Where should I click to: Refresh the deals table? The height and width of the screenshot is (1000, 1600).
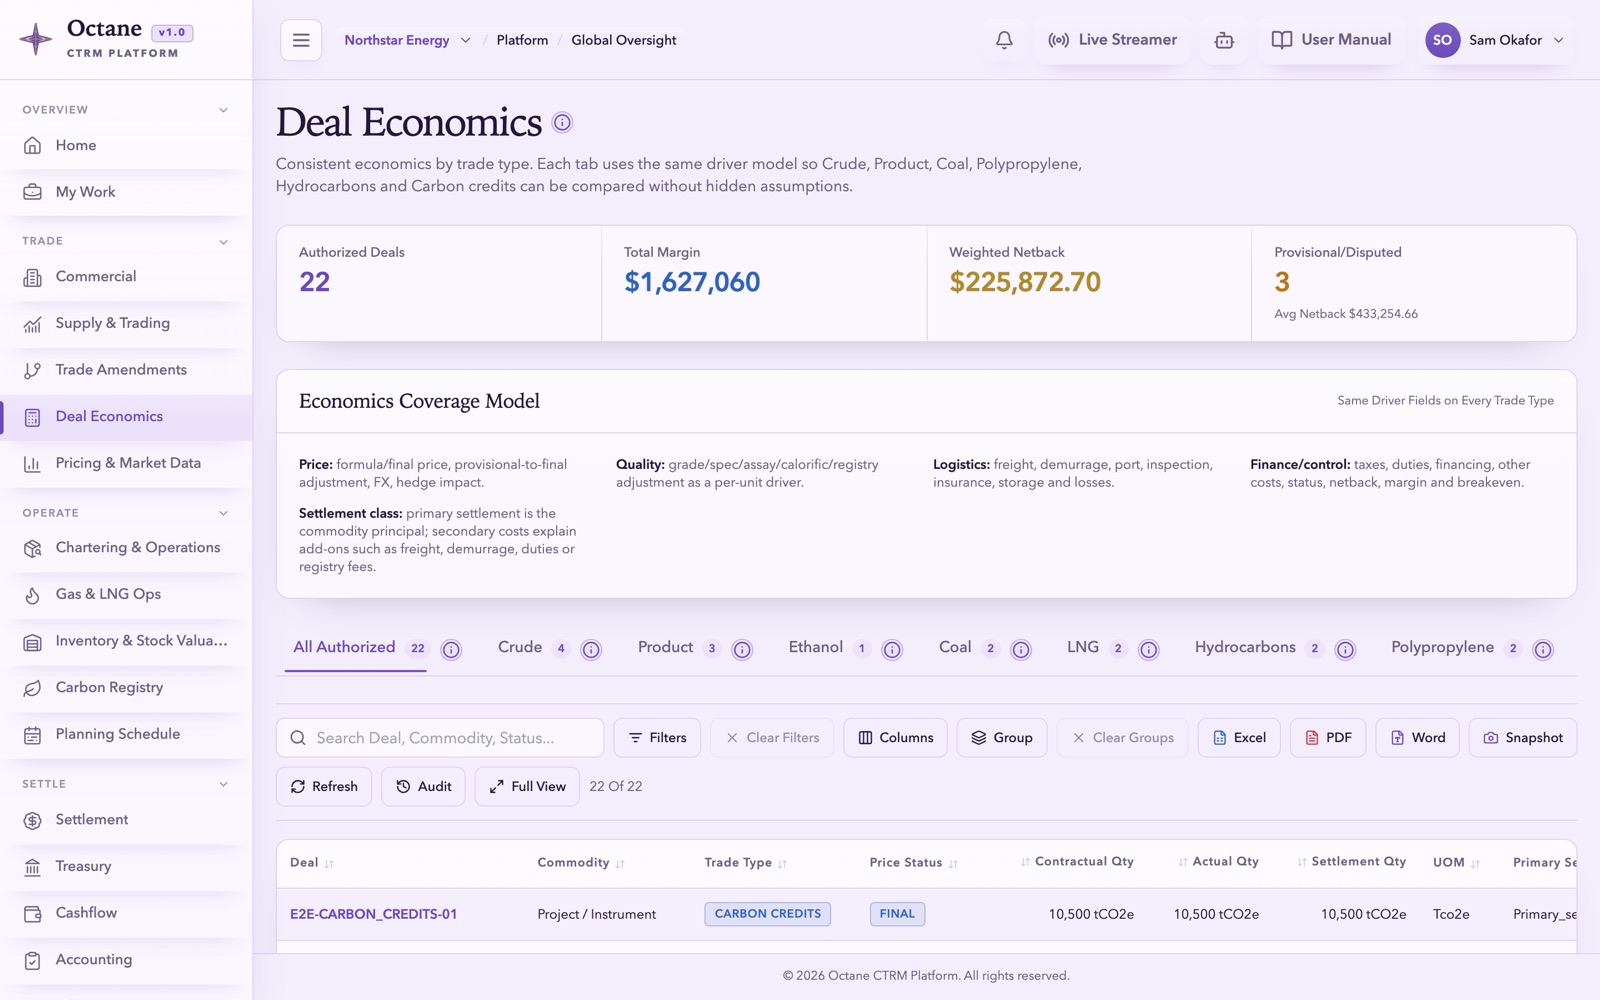324,787
